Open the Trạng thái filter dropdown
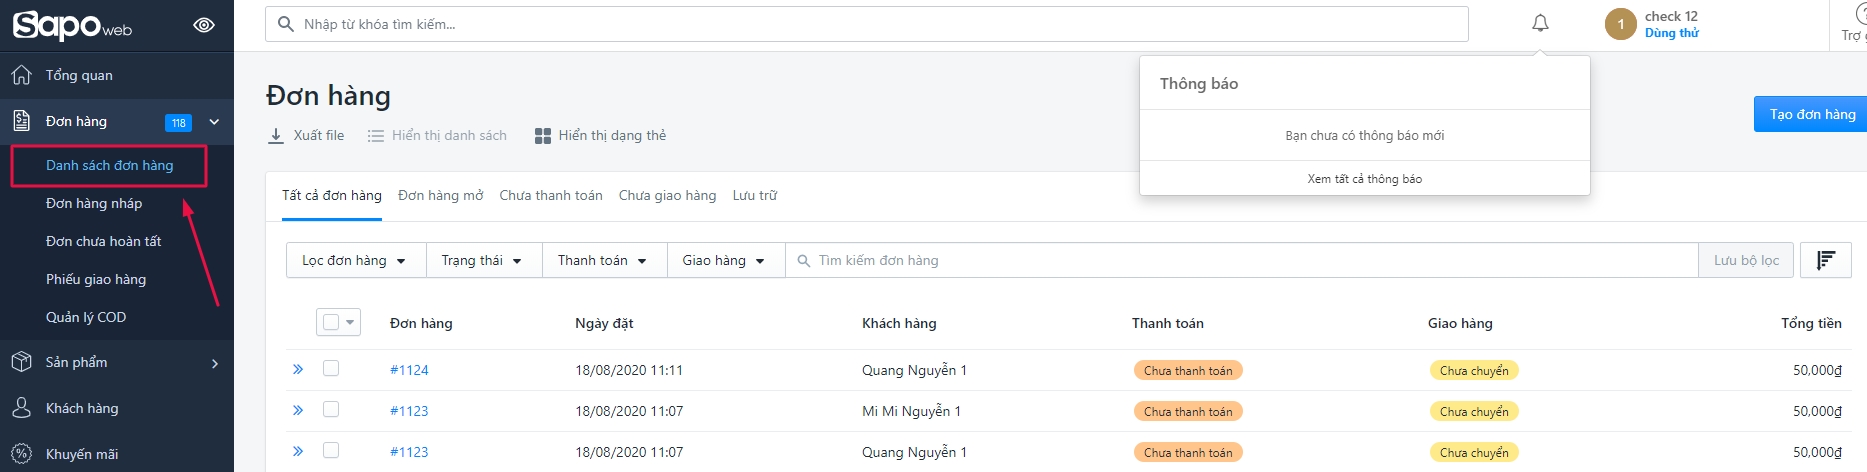This screenshot has width=1867, height=472. (x=482, y=260)
